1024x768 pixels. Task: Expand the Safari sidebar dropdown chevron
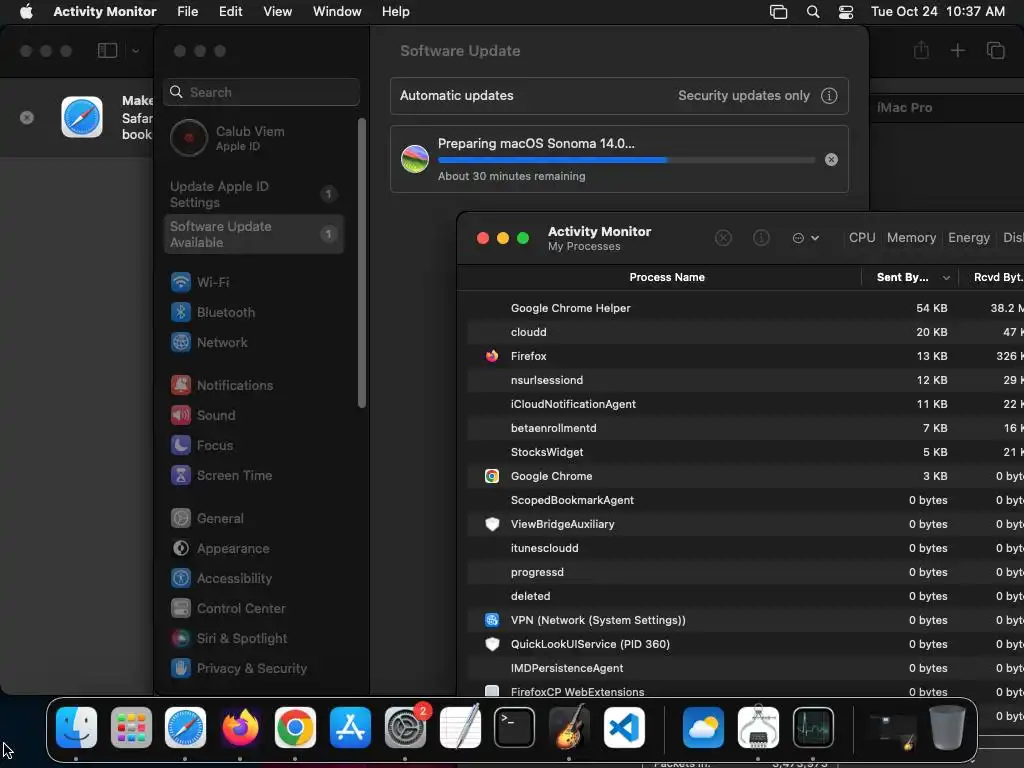pyautogui.click(x=135, y=51)
